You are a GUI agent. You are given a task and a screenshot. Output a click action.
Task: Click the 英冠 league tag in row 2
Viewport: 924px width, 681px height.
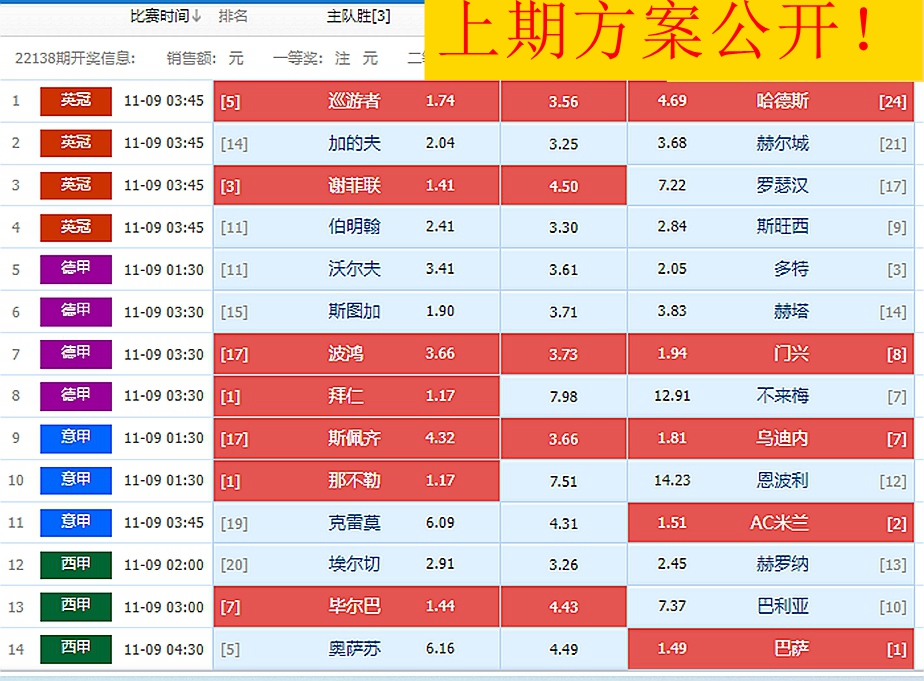point(75,143)
